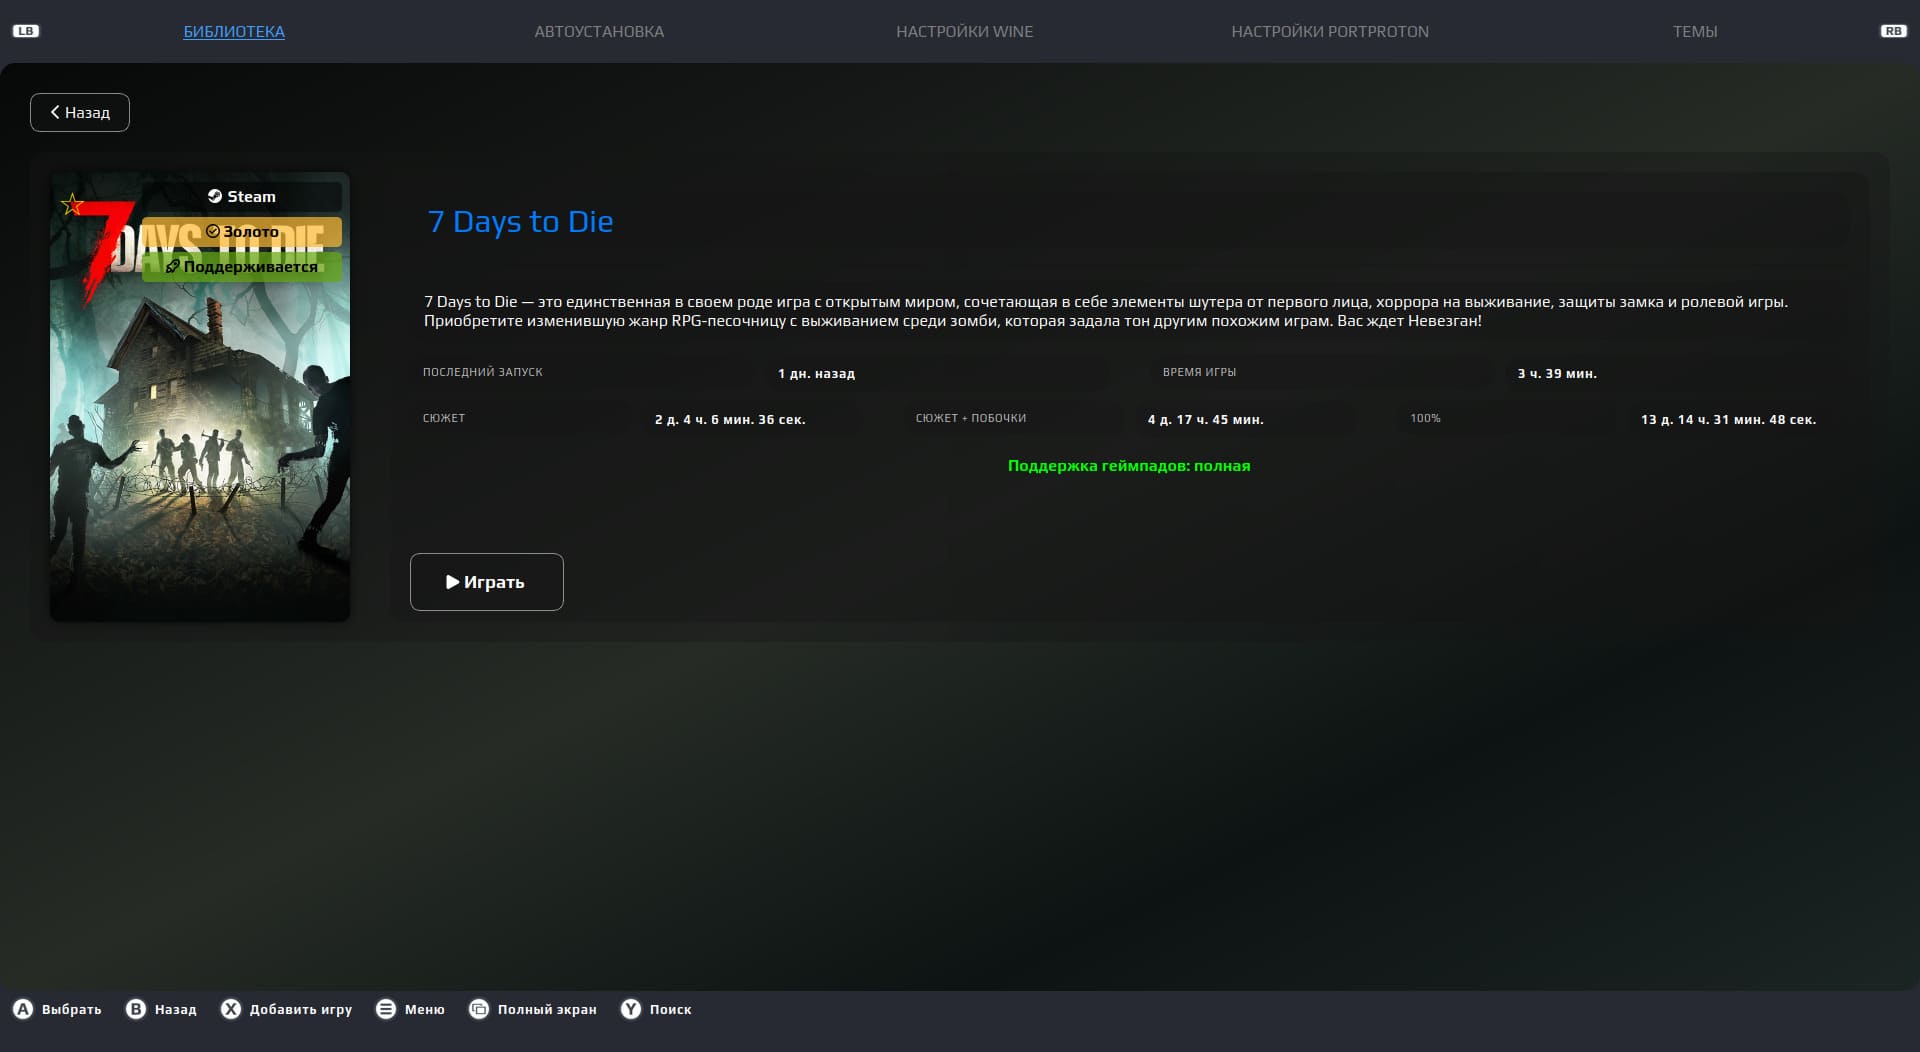Click the Steam badge on game cover
This screenshot has width=1920, height=1052.
click(x=242, y=197)
